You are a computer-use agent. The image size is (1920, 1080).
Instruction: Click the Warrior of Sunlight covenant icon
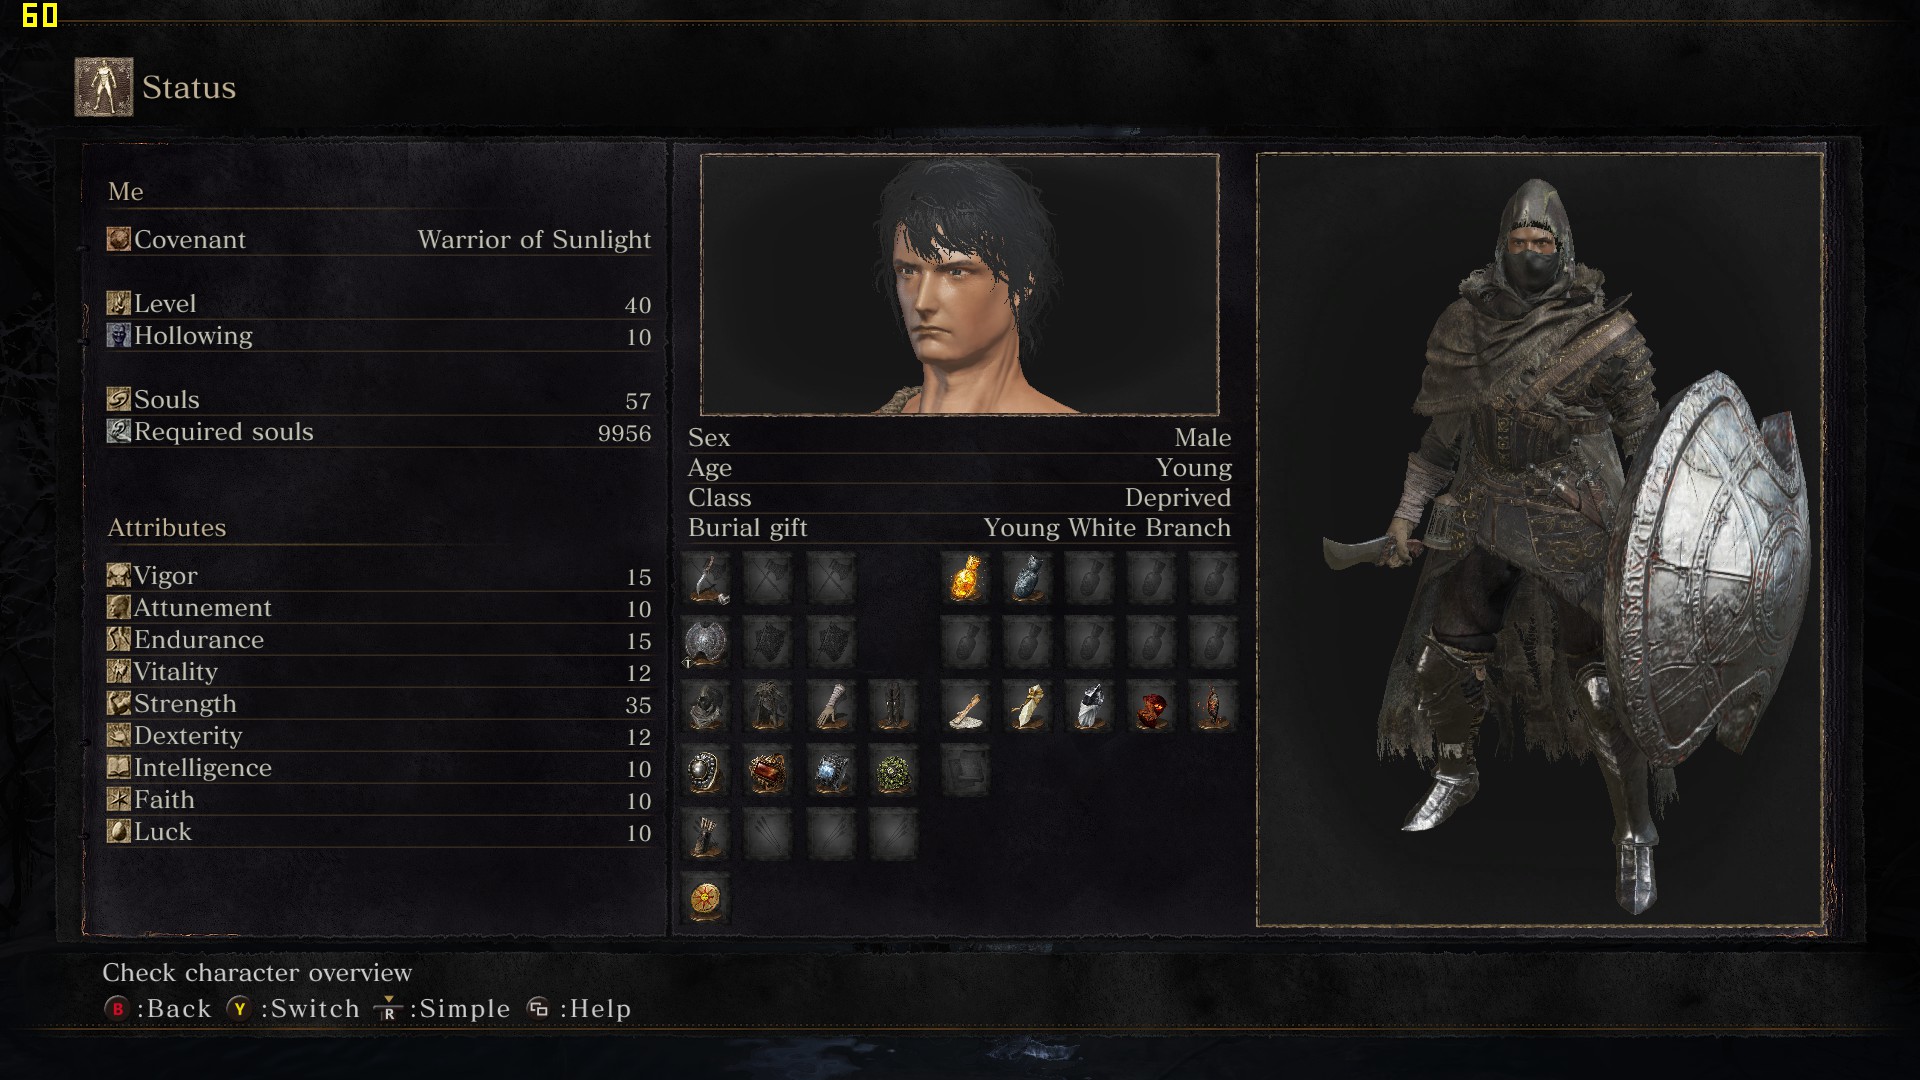point(706,899)
